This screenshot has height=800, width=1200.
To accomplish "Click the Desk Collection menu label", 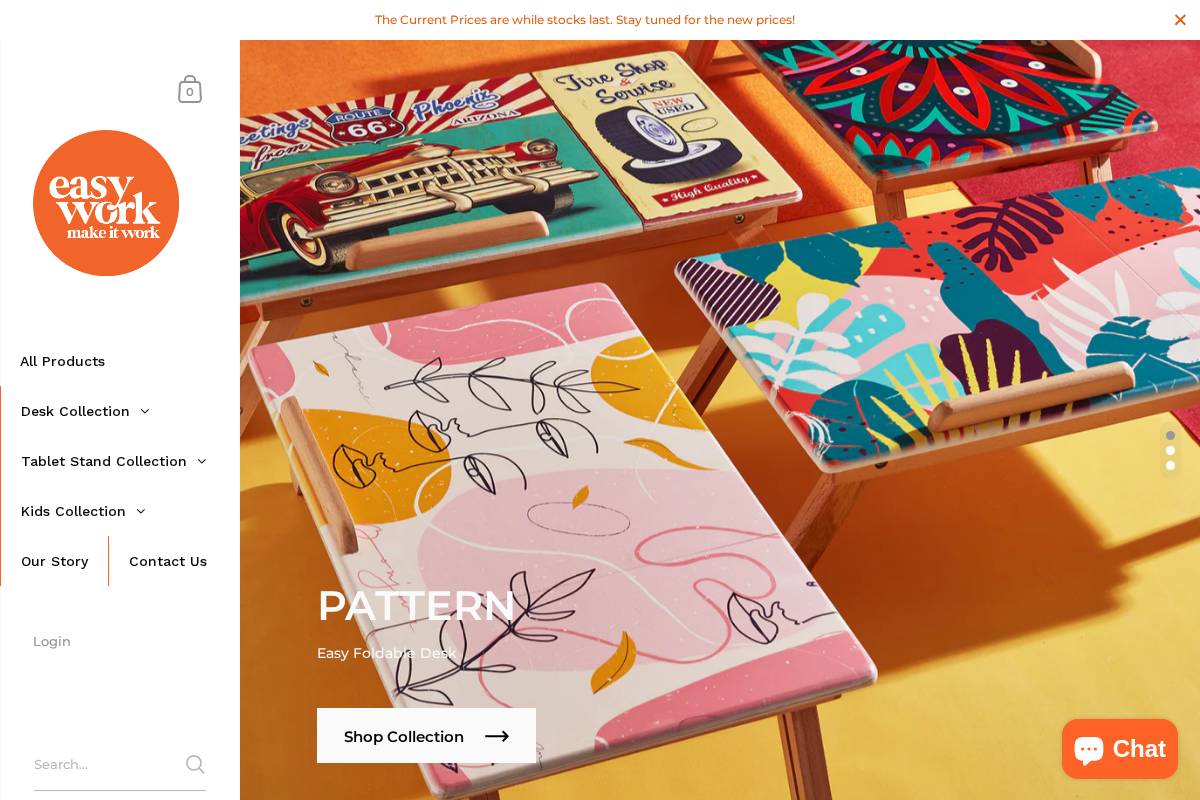I will click(75, 411).
